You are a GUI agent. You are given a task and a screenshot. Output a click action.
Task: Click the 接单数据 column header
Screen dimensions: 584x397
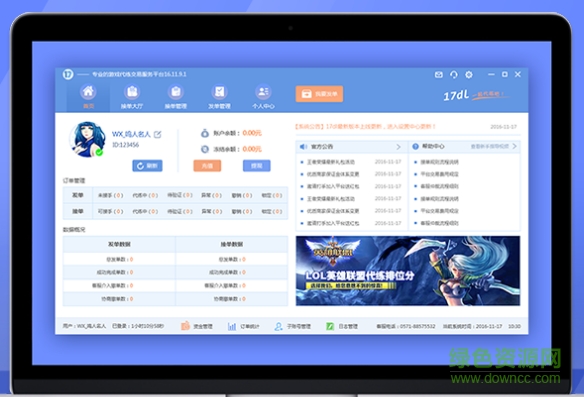click(x=232, y=244)
